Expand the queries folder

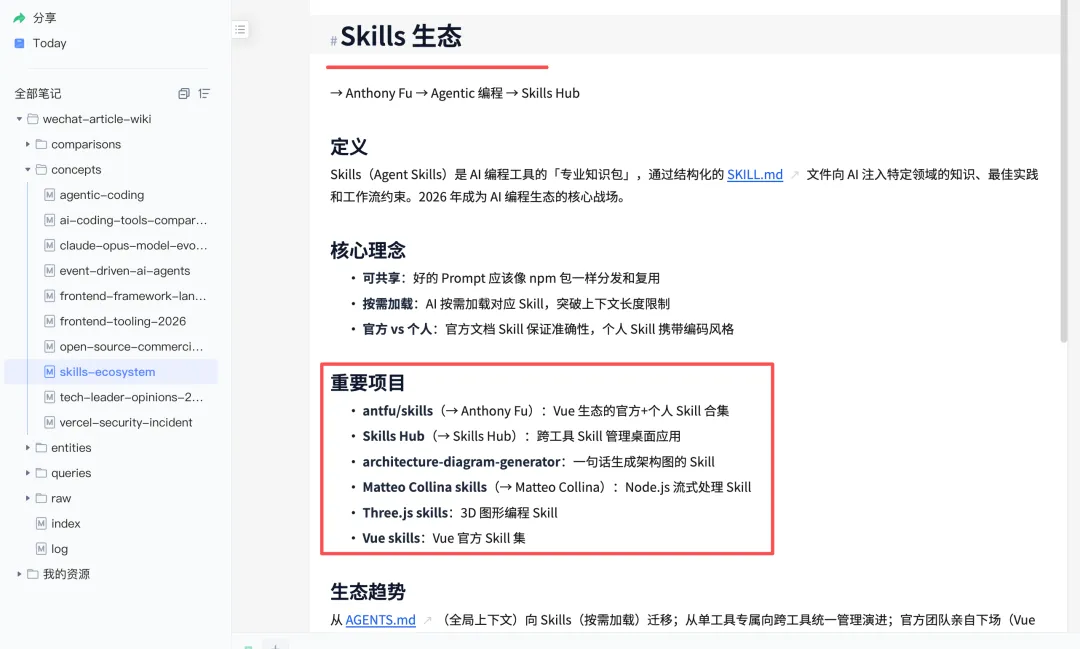point(27,472)
